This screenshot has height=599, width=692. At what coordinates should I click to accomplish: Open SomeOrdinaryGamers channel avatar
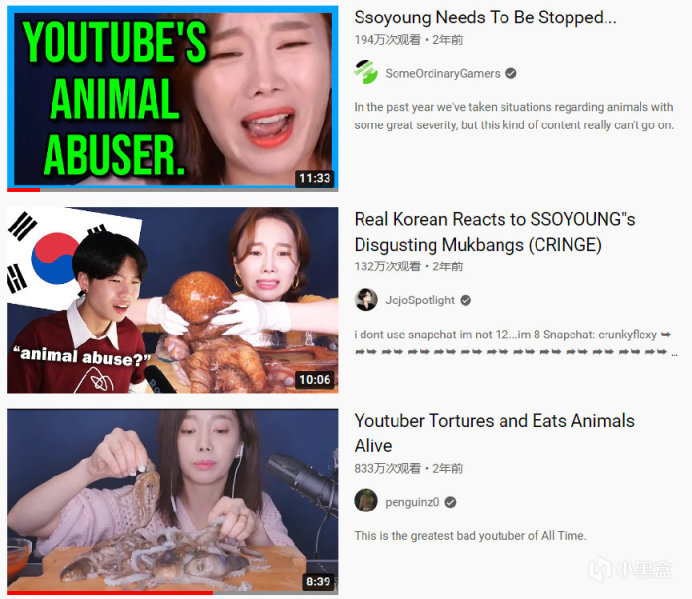366,72
